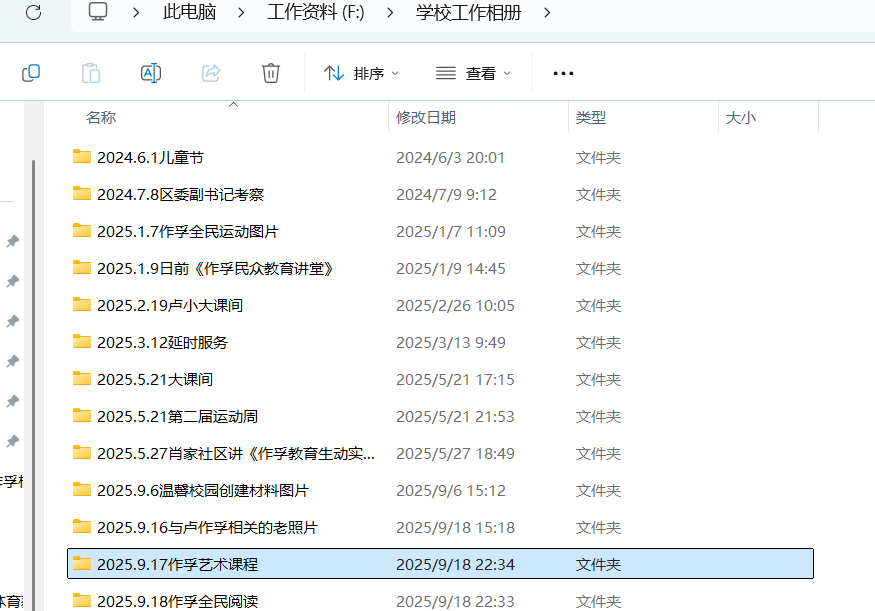Open the See more ellipsis menu
The width and height of the screenshot is (875, 611).
[x=562, y=72]
